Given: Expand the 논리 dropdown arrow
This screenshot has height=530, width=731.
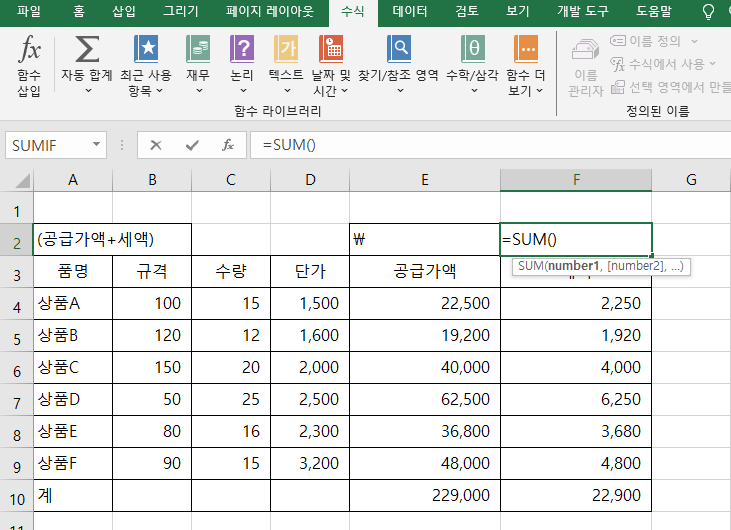Looking at the screenshot, I should click(243, 90).
